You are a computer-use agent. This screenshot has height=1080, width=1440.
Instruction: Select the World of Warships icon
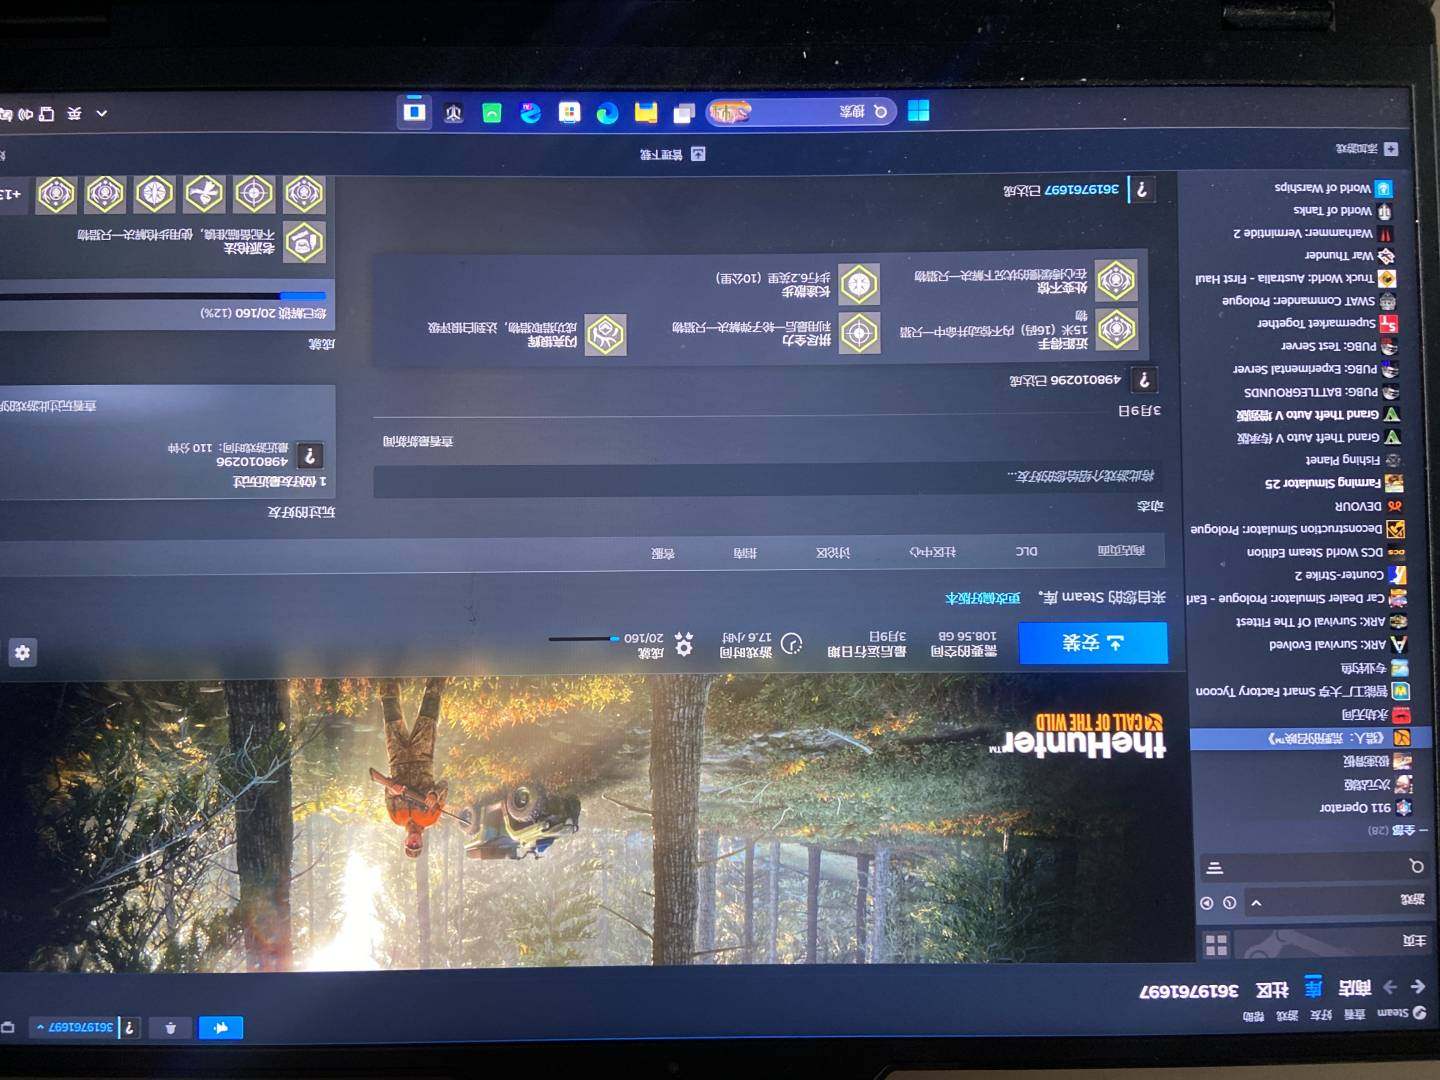click(1384, 188)
